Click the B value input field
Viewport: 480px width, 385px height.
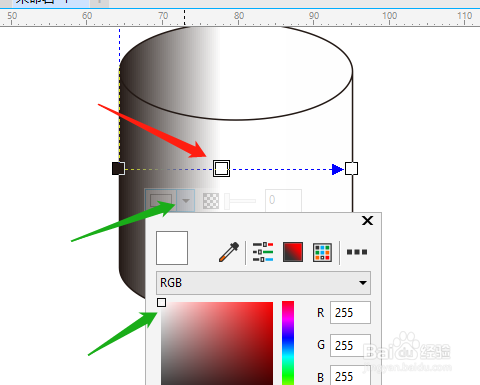[350, 376]
